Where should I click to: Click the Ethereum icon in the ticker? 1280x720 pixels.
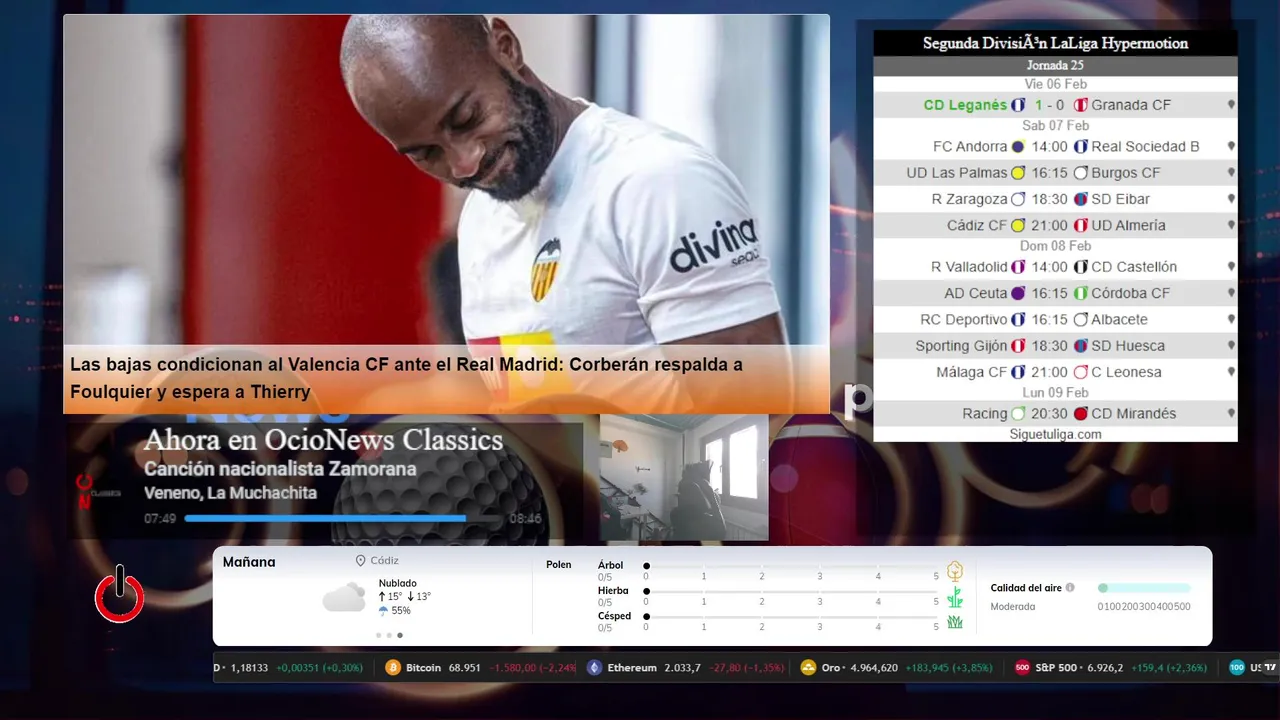tap(595, 668)
